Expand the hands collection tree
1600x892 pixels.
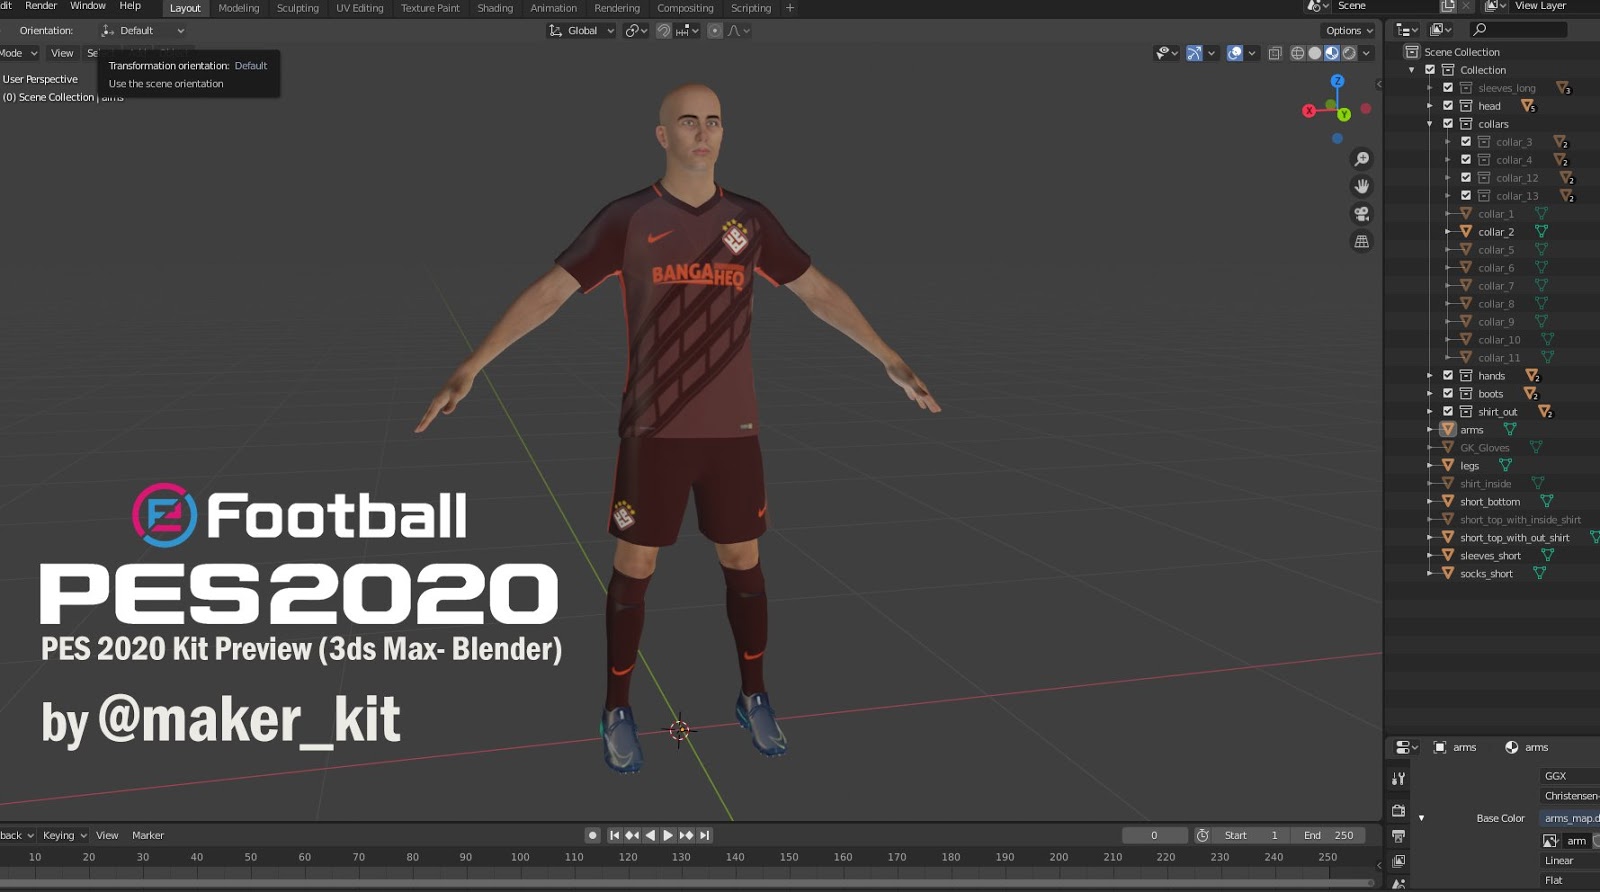click(1429, 376)
